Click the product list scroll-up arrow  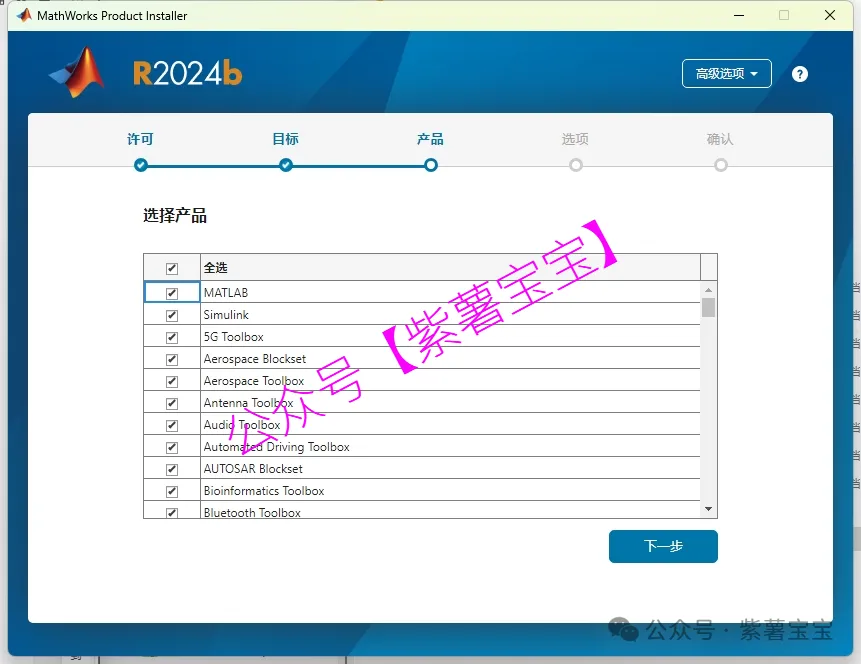tap(708, 288)
